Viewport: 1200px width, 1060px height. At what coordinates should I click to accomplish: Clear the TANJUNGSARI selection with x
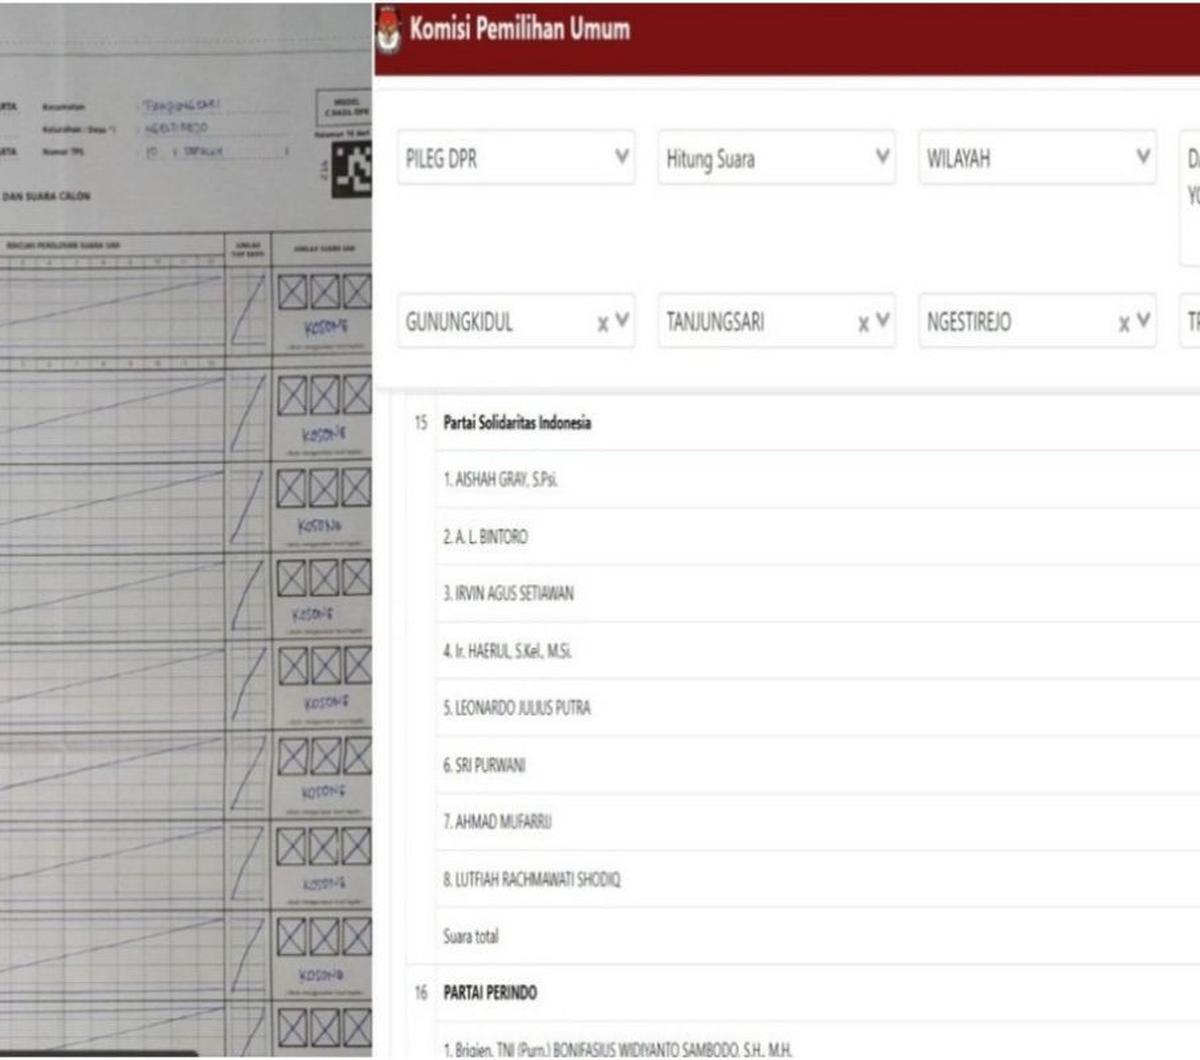[x=863, y=323]
